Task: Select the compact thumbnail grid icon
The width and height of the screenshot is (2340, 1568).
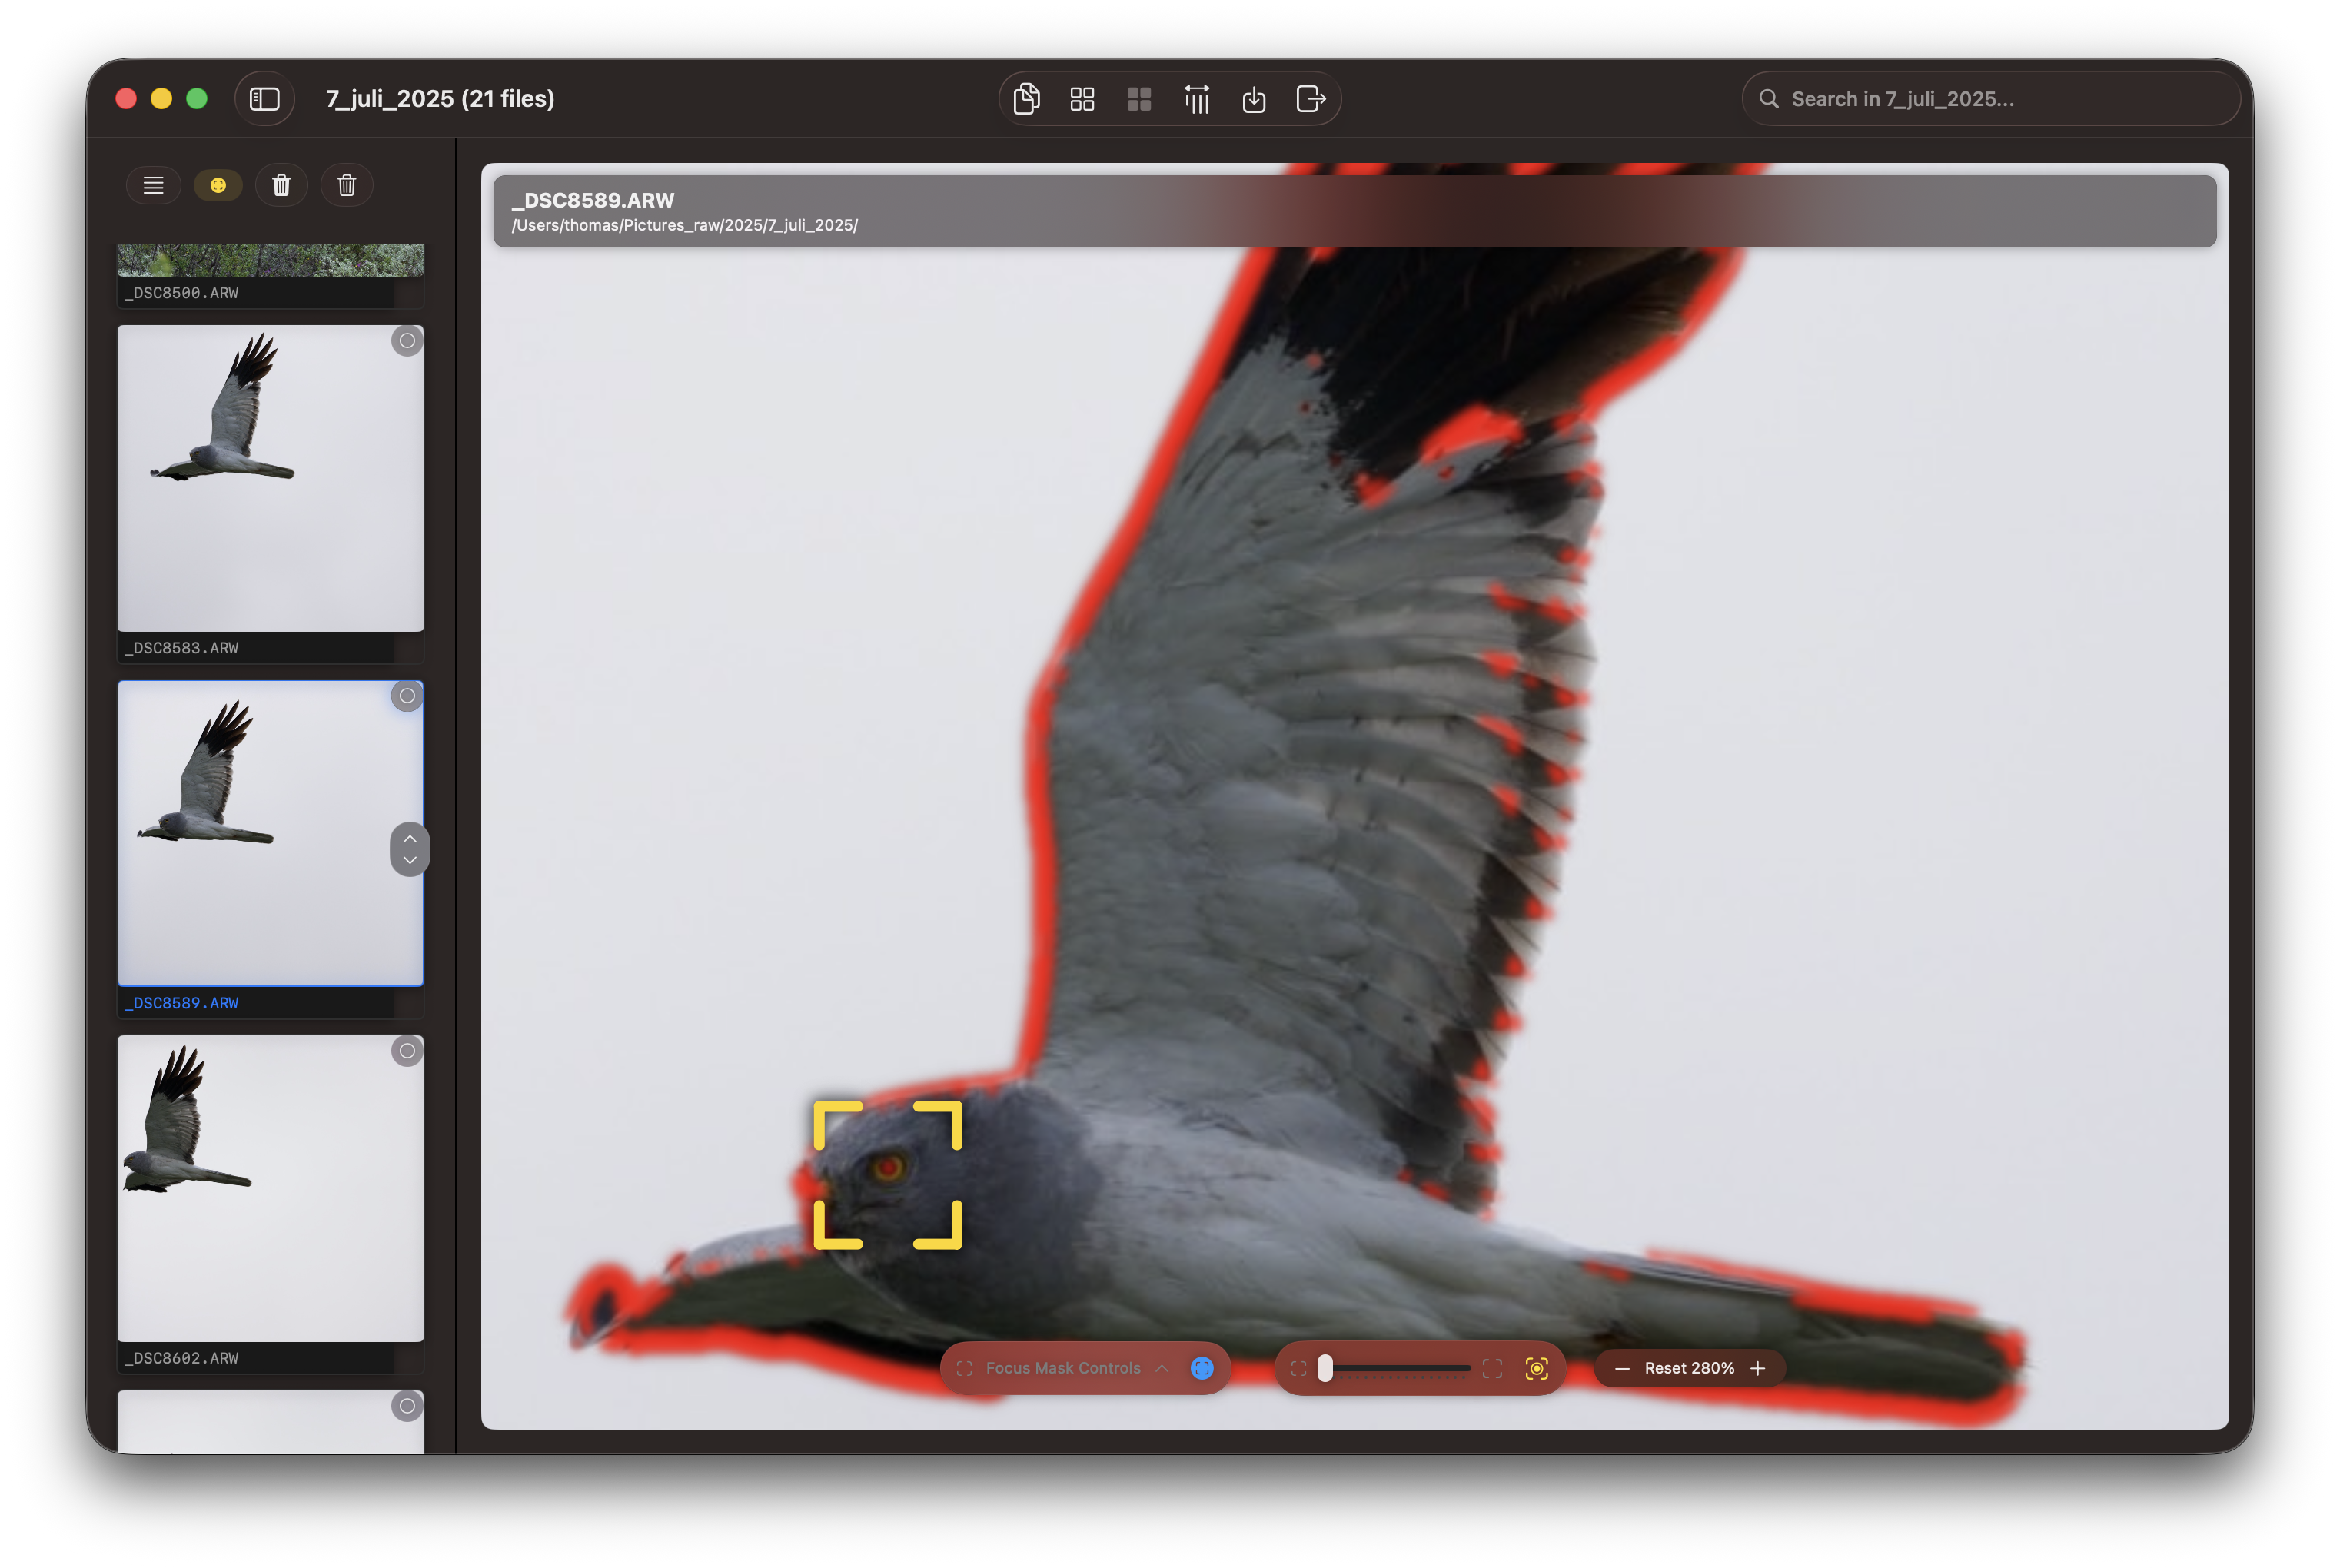Action: (1139, 98)
